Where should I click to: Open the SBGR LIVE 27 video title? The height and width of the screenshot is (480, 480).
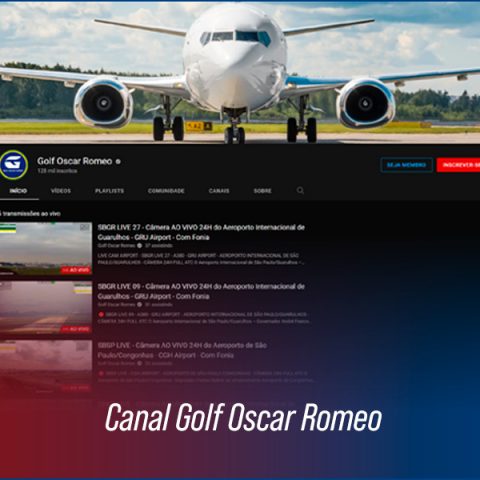pyautogui.click(x=201, y=232)
